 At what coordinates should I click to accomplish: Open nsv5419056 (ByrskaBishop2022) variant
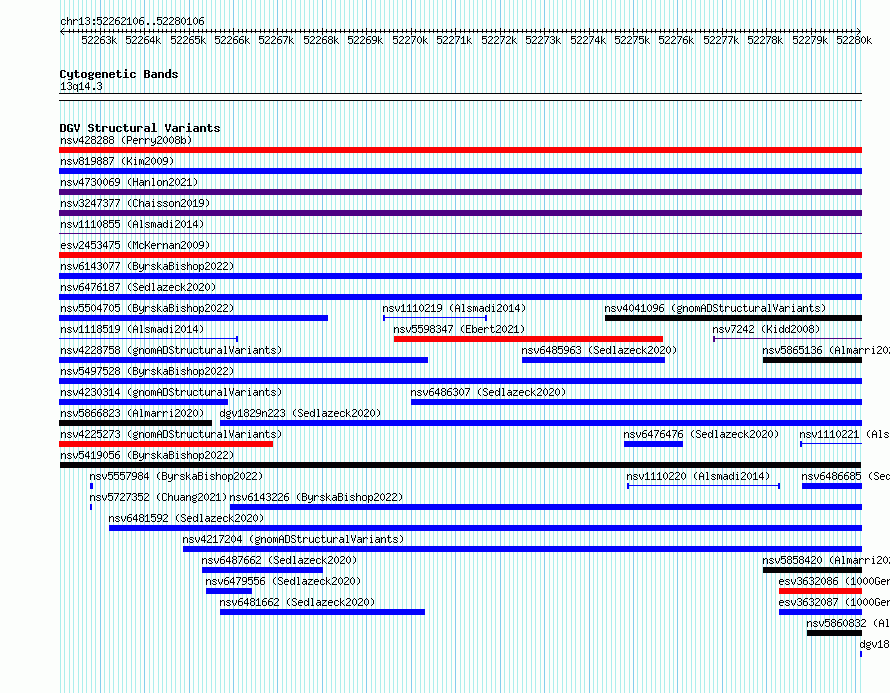(147, 455)
